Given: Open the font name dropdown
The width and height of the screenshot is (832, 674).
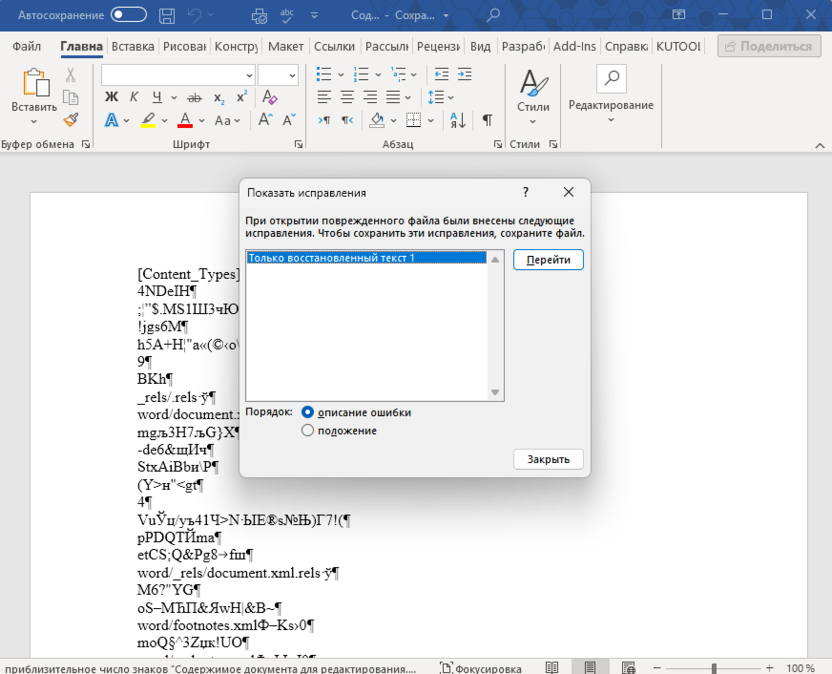Looking at the screenshot, I should (x=249, y=75).
